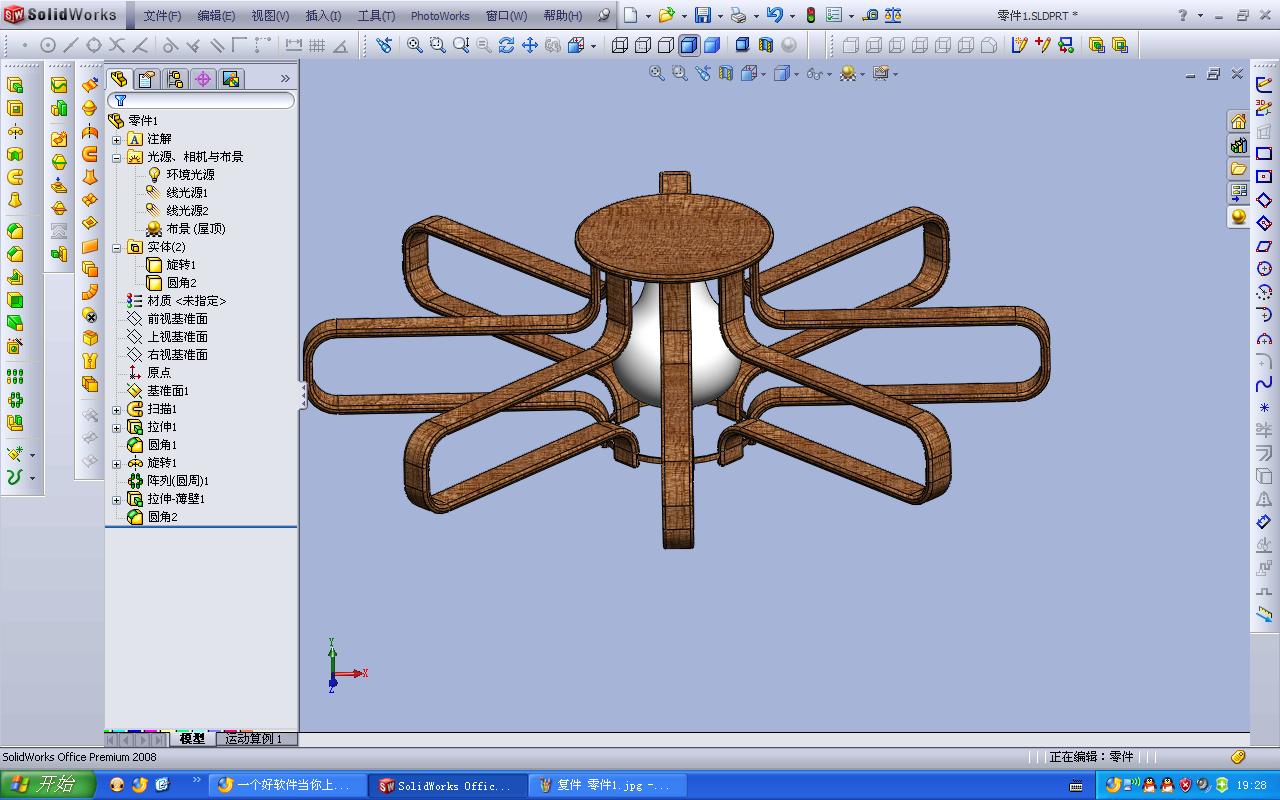Screen dimensions: 1280x800
Task: Expand the 注解 tree node
Action: pos(117,139)
